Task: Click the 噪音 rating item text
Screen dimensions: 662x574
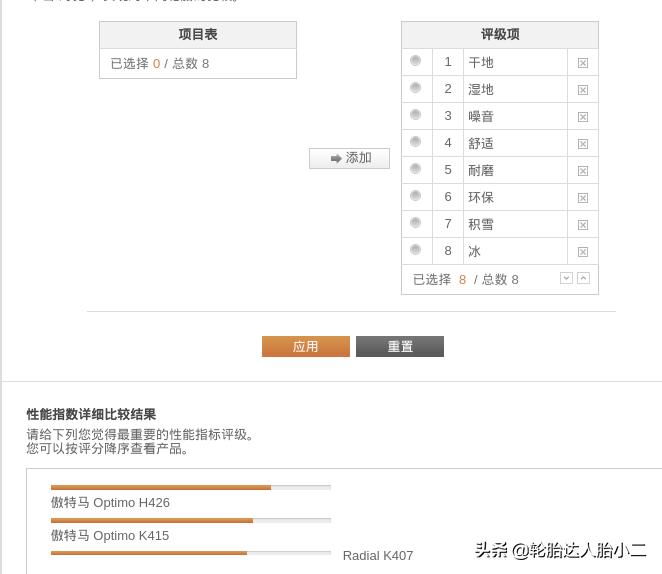Action: pos(480,117)
